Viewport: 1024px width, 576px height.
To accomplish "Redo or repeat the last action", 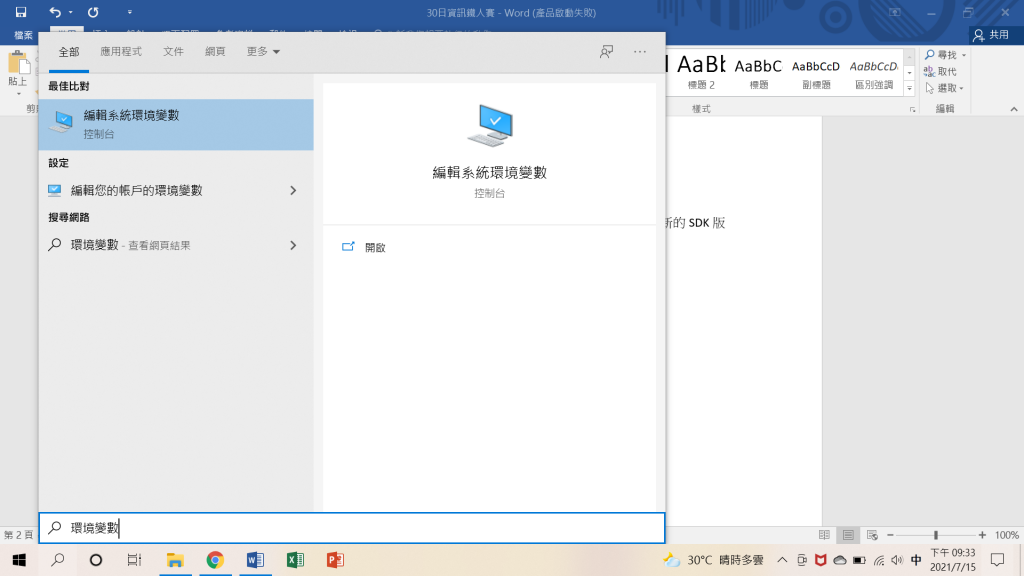I will (x=93, y=12).
